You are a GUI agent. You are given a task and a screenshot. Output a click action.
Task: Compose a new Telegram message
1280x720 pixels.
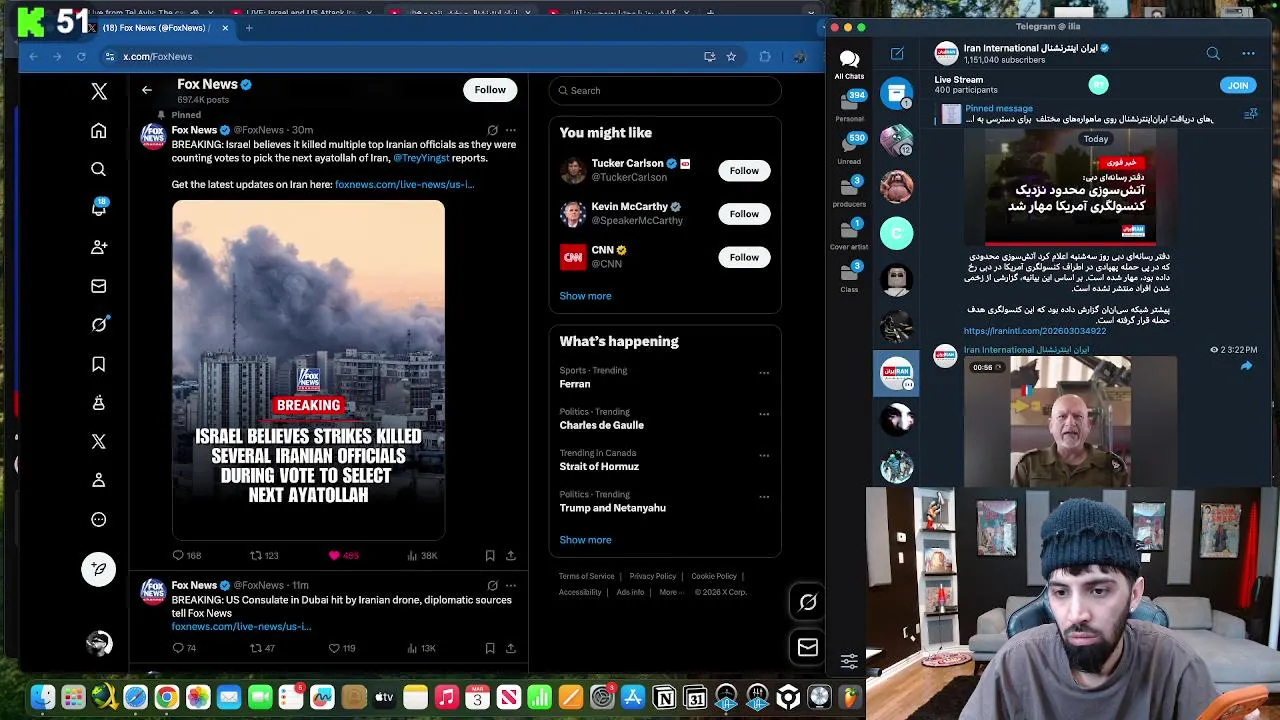click(897, 54)
